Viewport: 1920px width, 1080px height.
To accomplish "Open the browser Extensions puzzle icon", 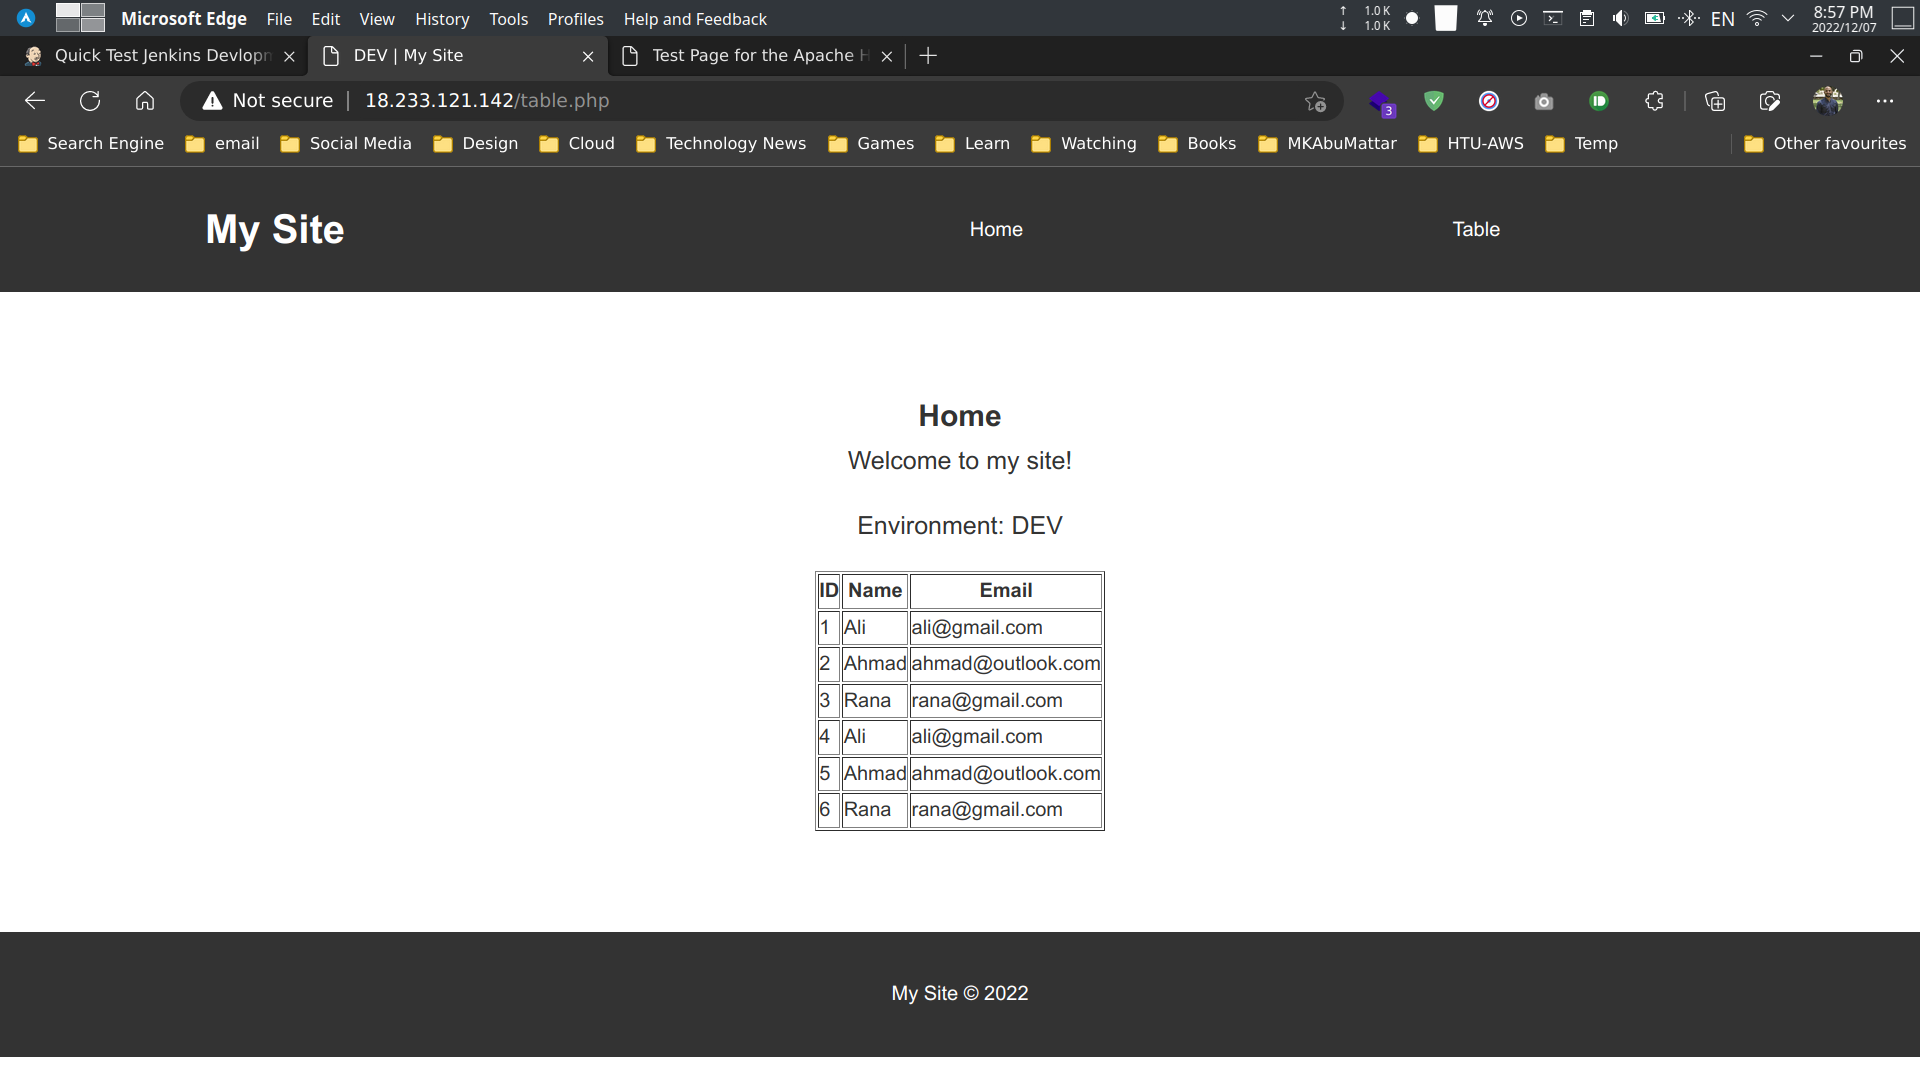I will [x=1653, y=100].
